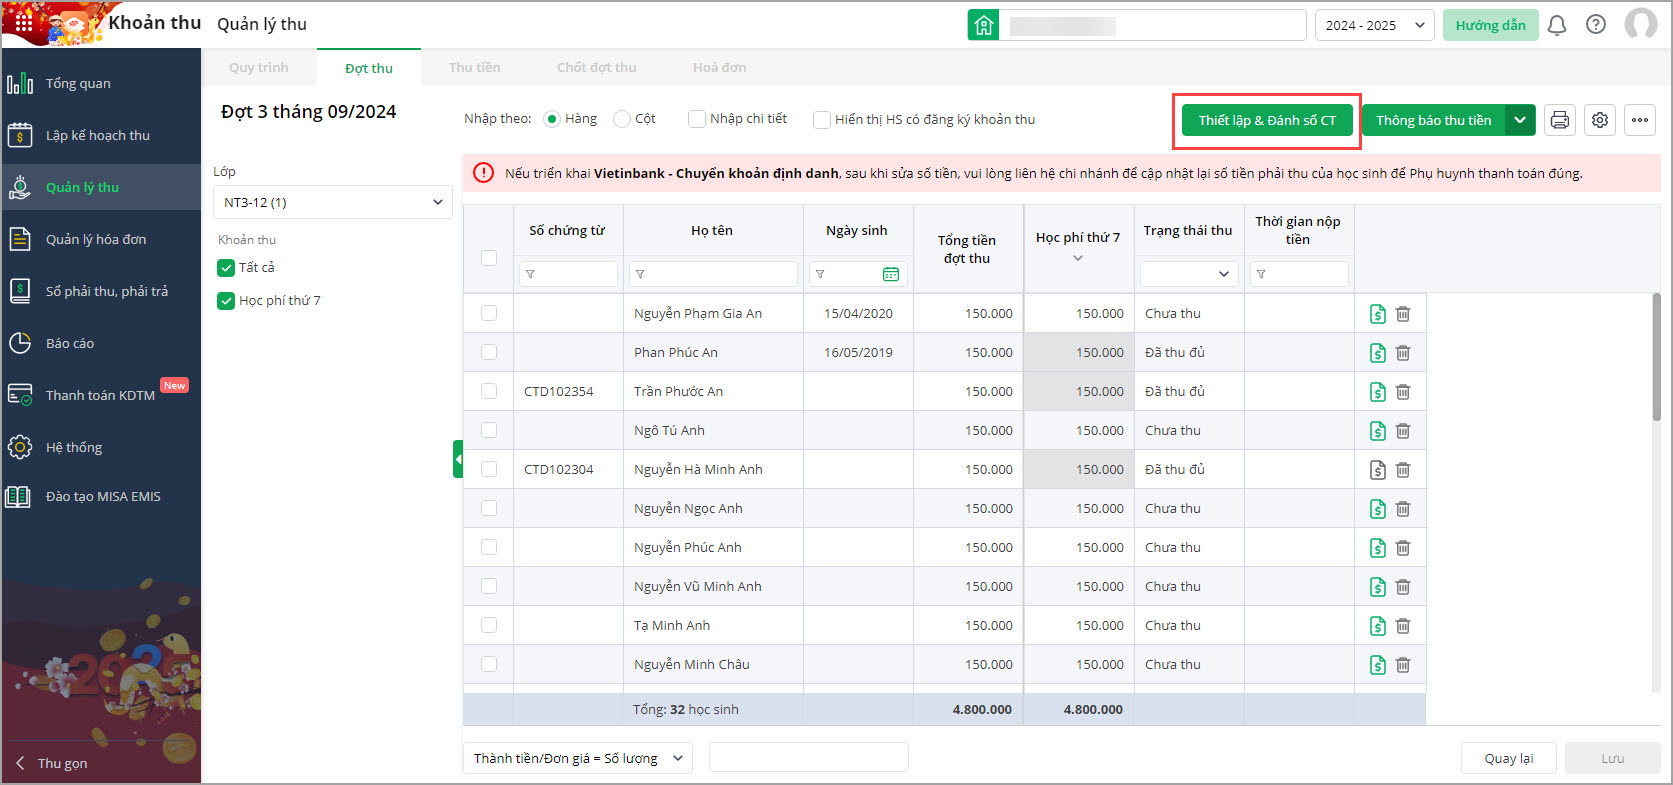The height and width of the screenshot is (785, 1673).
Task: Click the Thời gian nộp tiền filter field
Action: [x=1299, y=274]
